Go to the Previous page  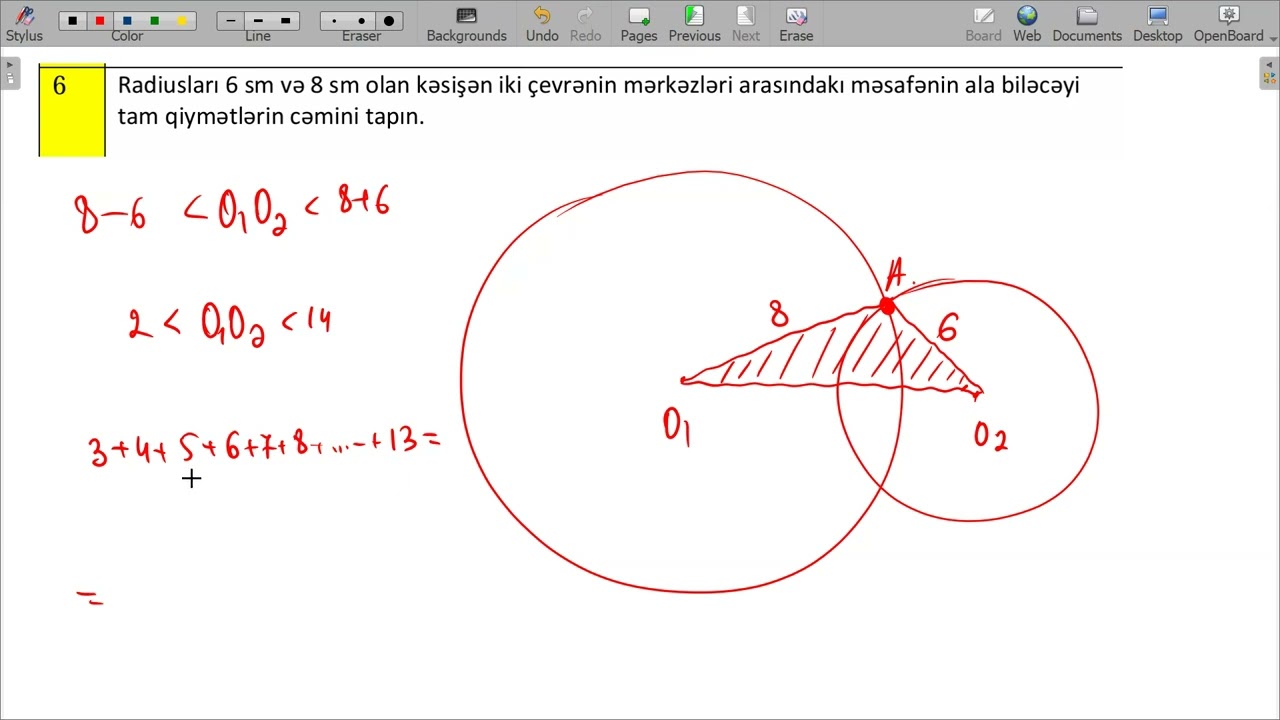(x=694, y=24)
